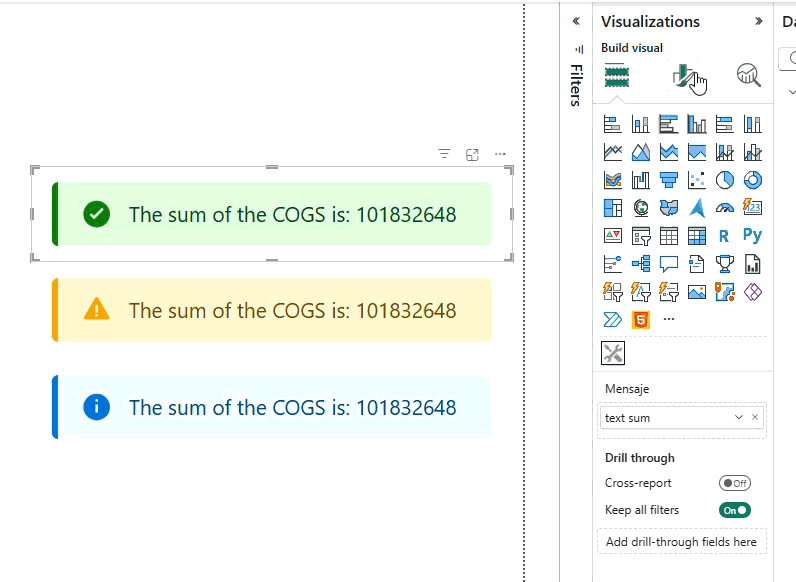Open focus mode for selected visual

click(x=473, y=154)
